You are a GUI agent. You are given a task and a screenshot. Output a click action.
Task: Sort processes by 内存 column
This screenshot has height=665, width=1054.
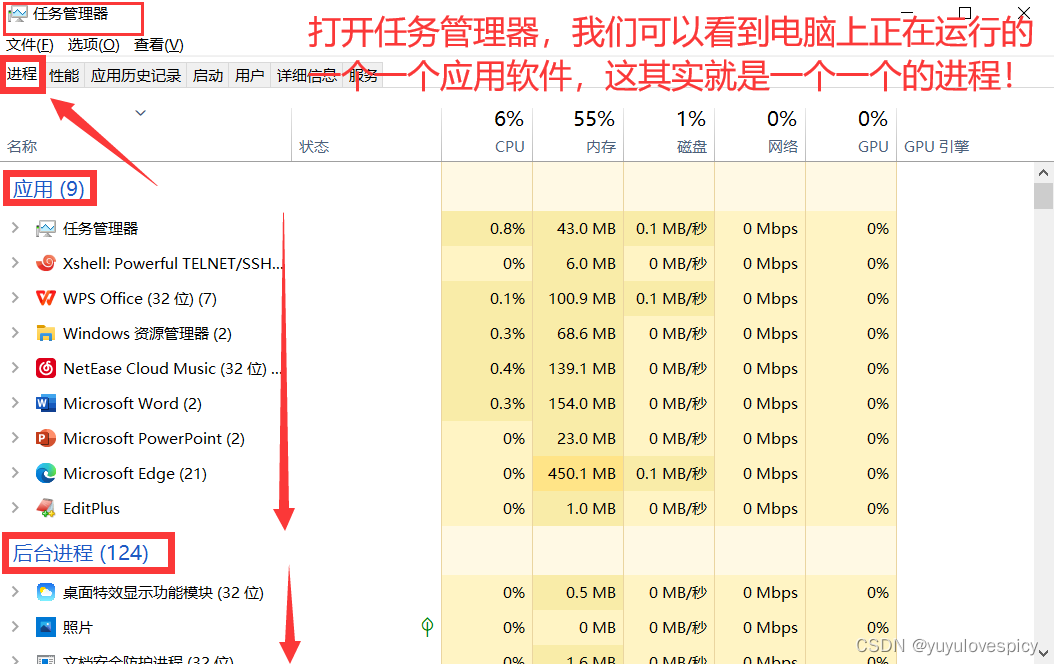578,134
